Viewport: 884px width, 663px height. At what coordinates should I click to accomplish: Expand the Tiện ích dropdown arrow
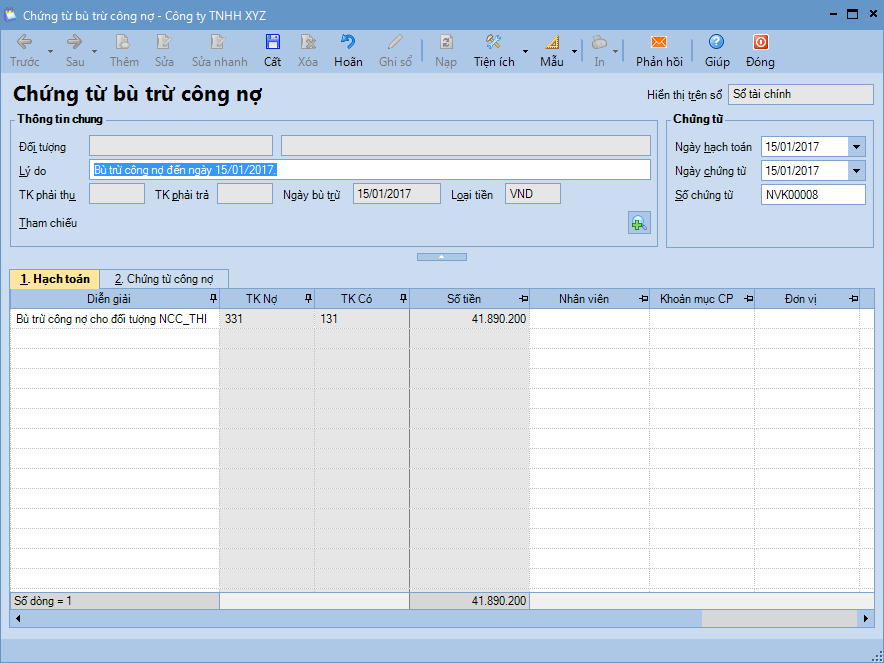click(525, 51)
